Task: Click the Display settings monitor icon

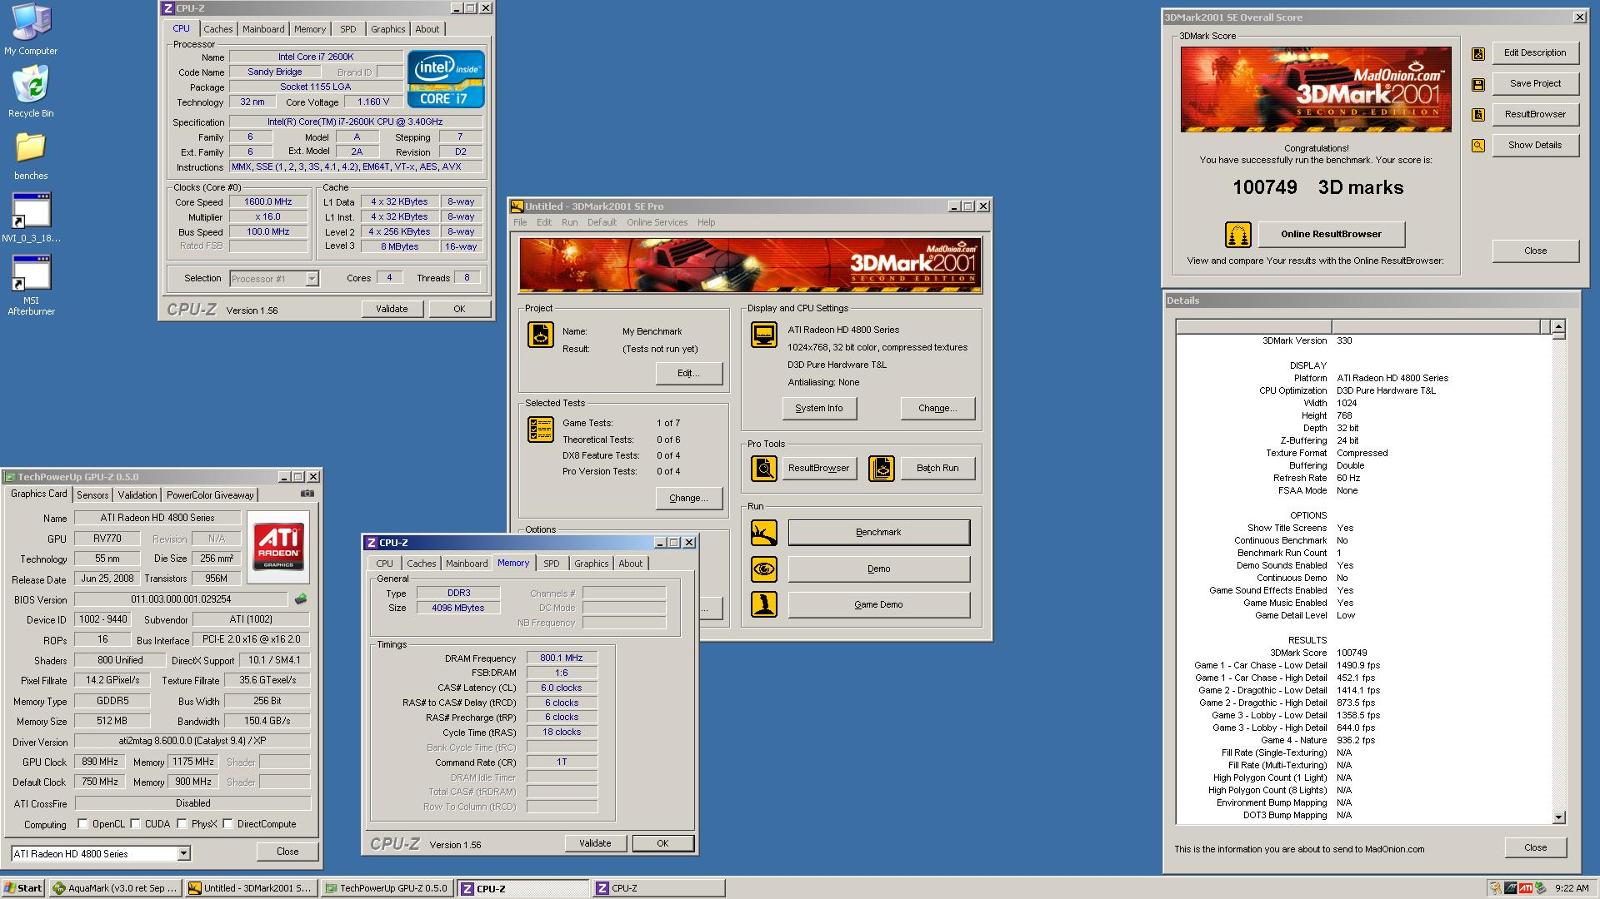Action: (x=764, y=334)
